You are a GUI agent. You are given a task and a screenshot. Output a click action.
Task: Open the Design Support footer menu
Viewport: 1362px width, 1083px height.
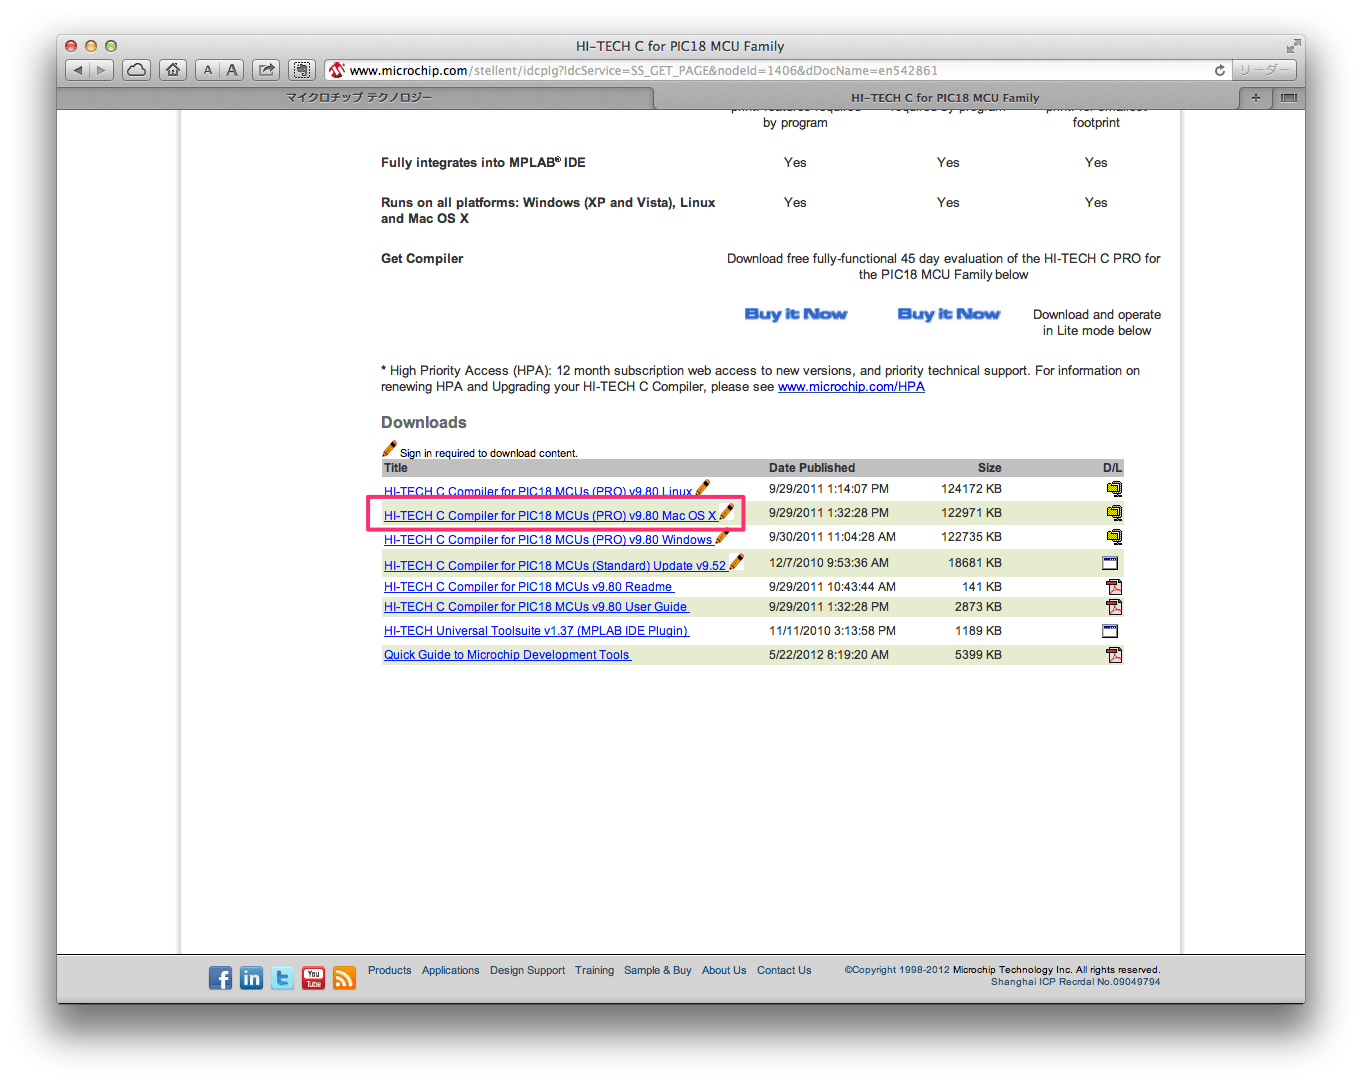527,970
